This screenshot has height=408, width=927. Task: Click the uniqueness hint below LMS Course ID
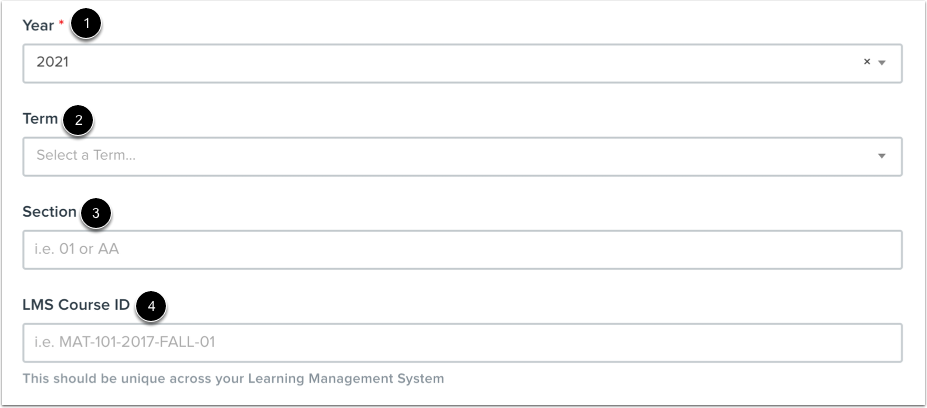(233, 379)
